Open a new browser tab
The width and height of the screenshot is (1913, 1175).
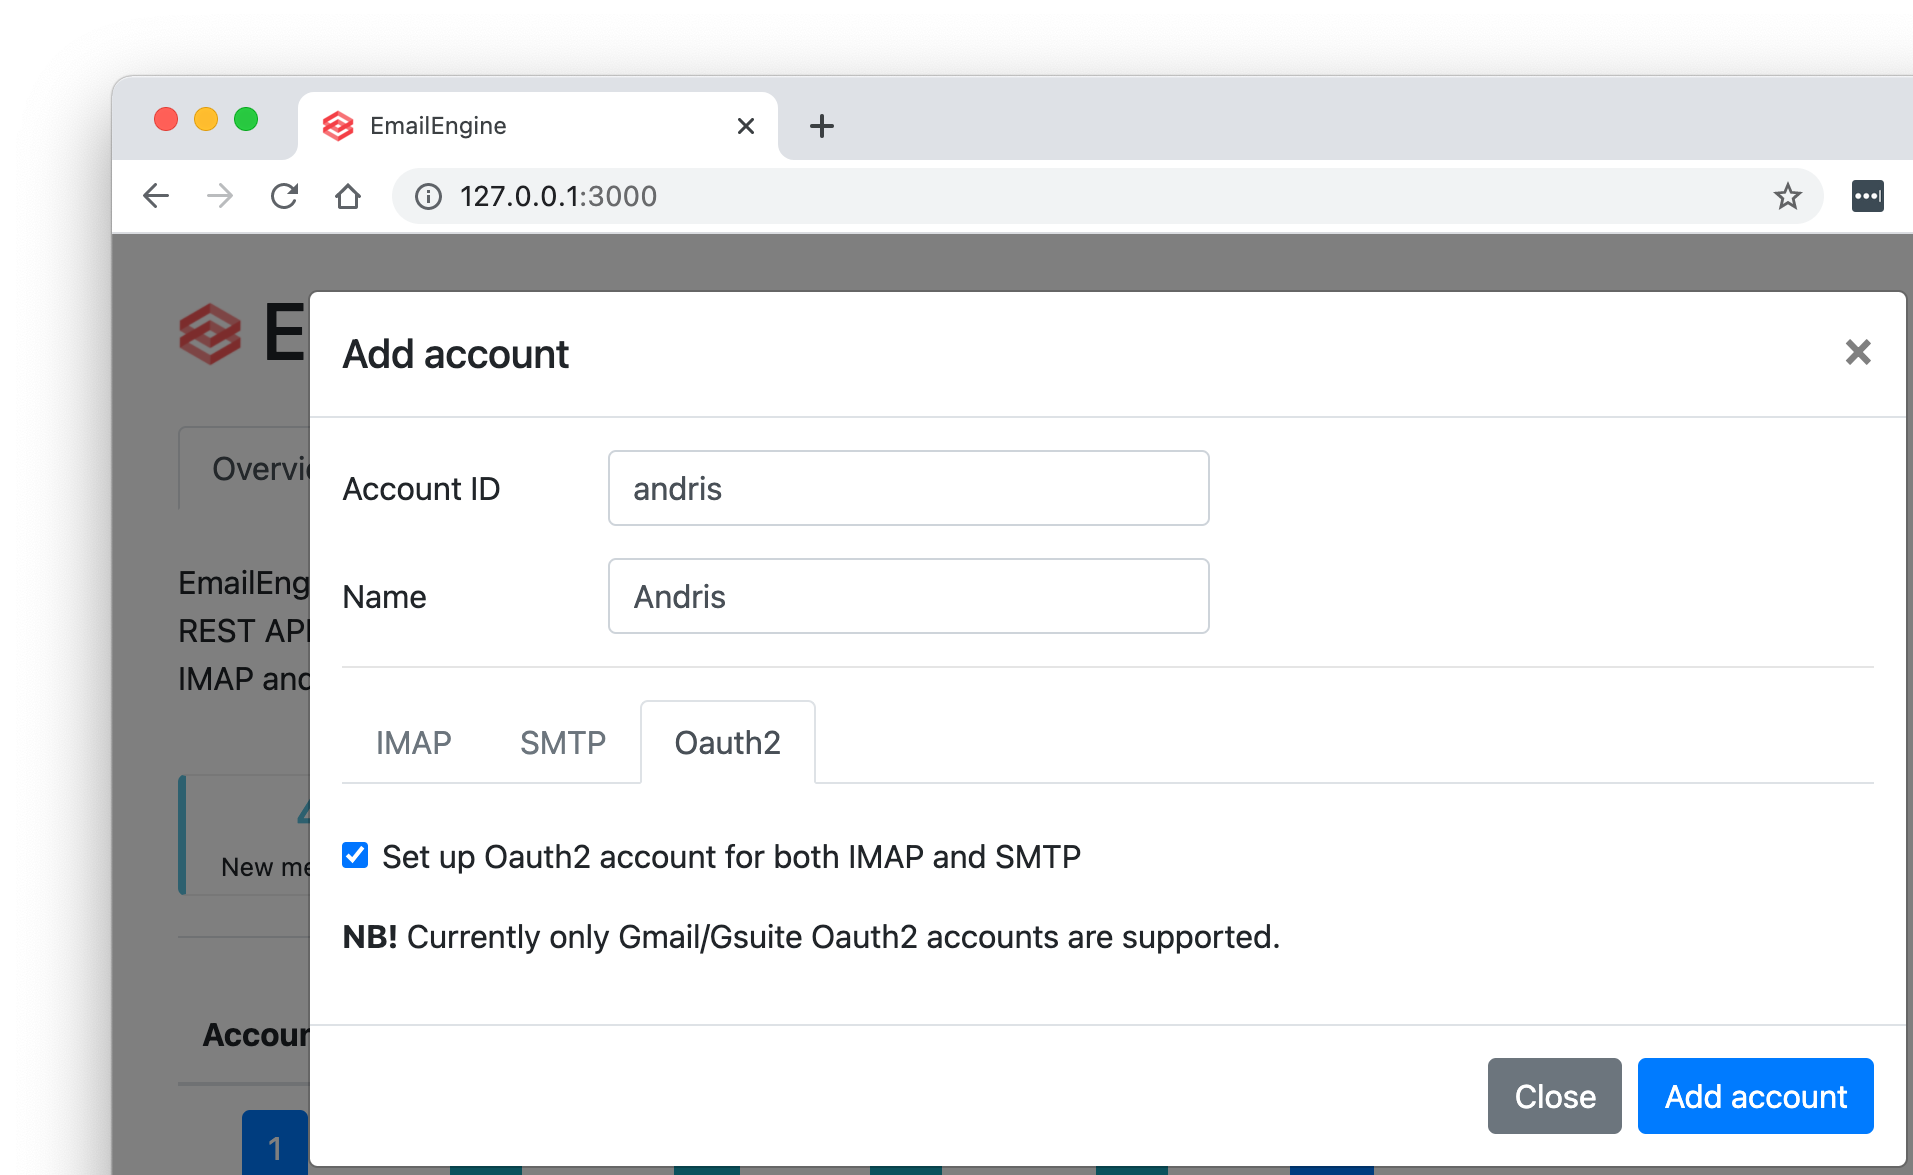click(x=822, y=126)
